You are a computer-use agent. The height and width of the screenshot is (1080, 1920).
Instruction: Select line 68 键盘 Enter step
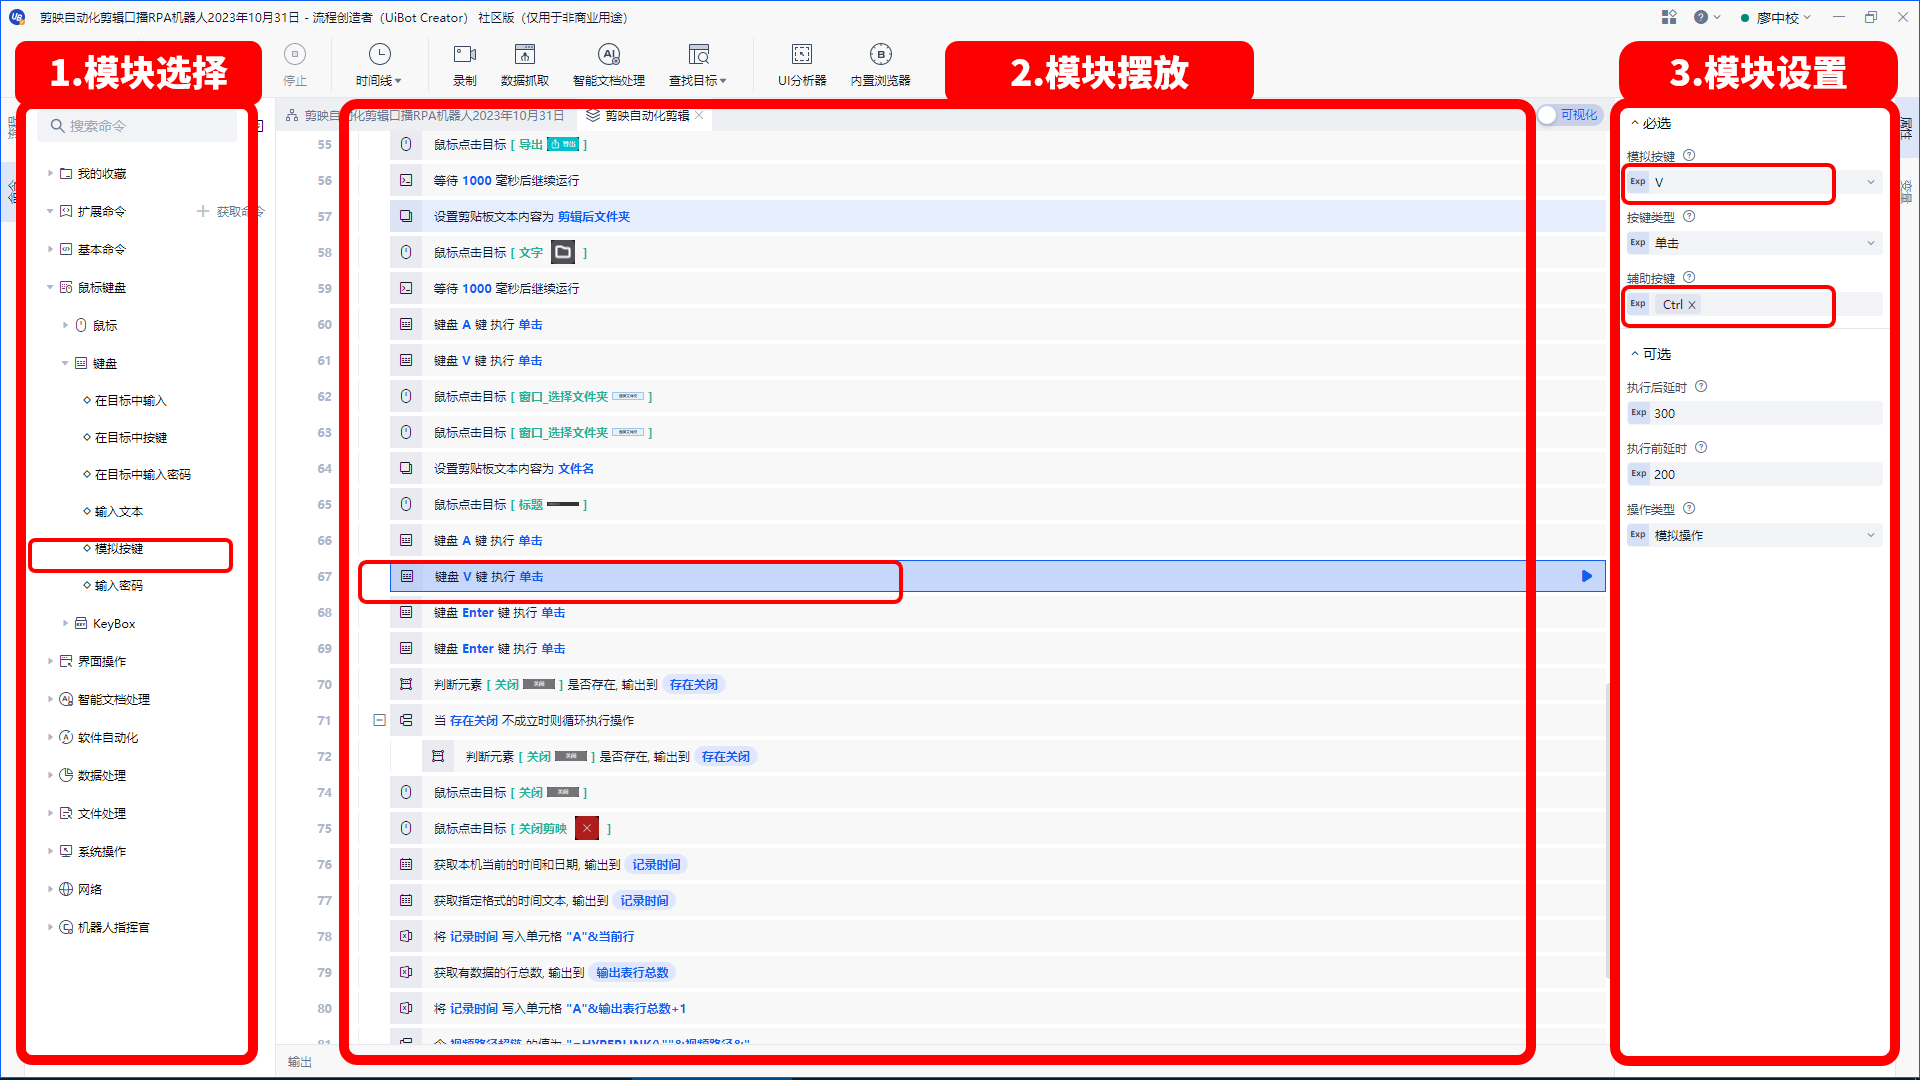pos(997,612)
